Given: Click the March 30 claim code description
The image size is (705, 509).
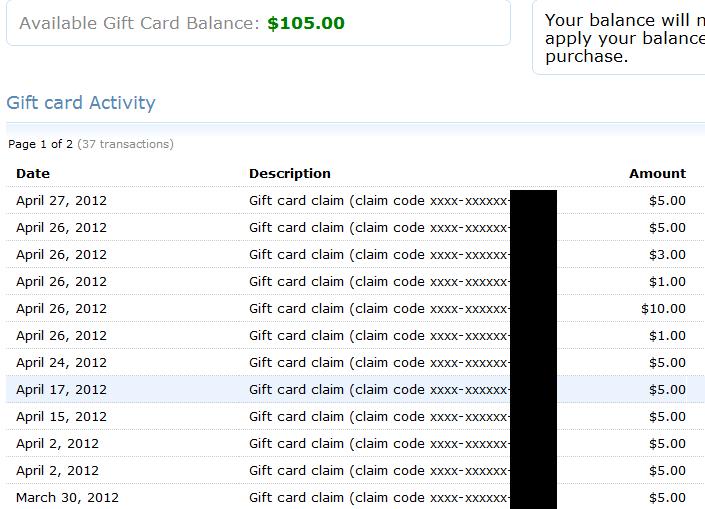Looking at the screenshot, I should (379, 497).
